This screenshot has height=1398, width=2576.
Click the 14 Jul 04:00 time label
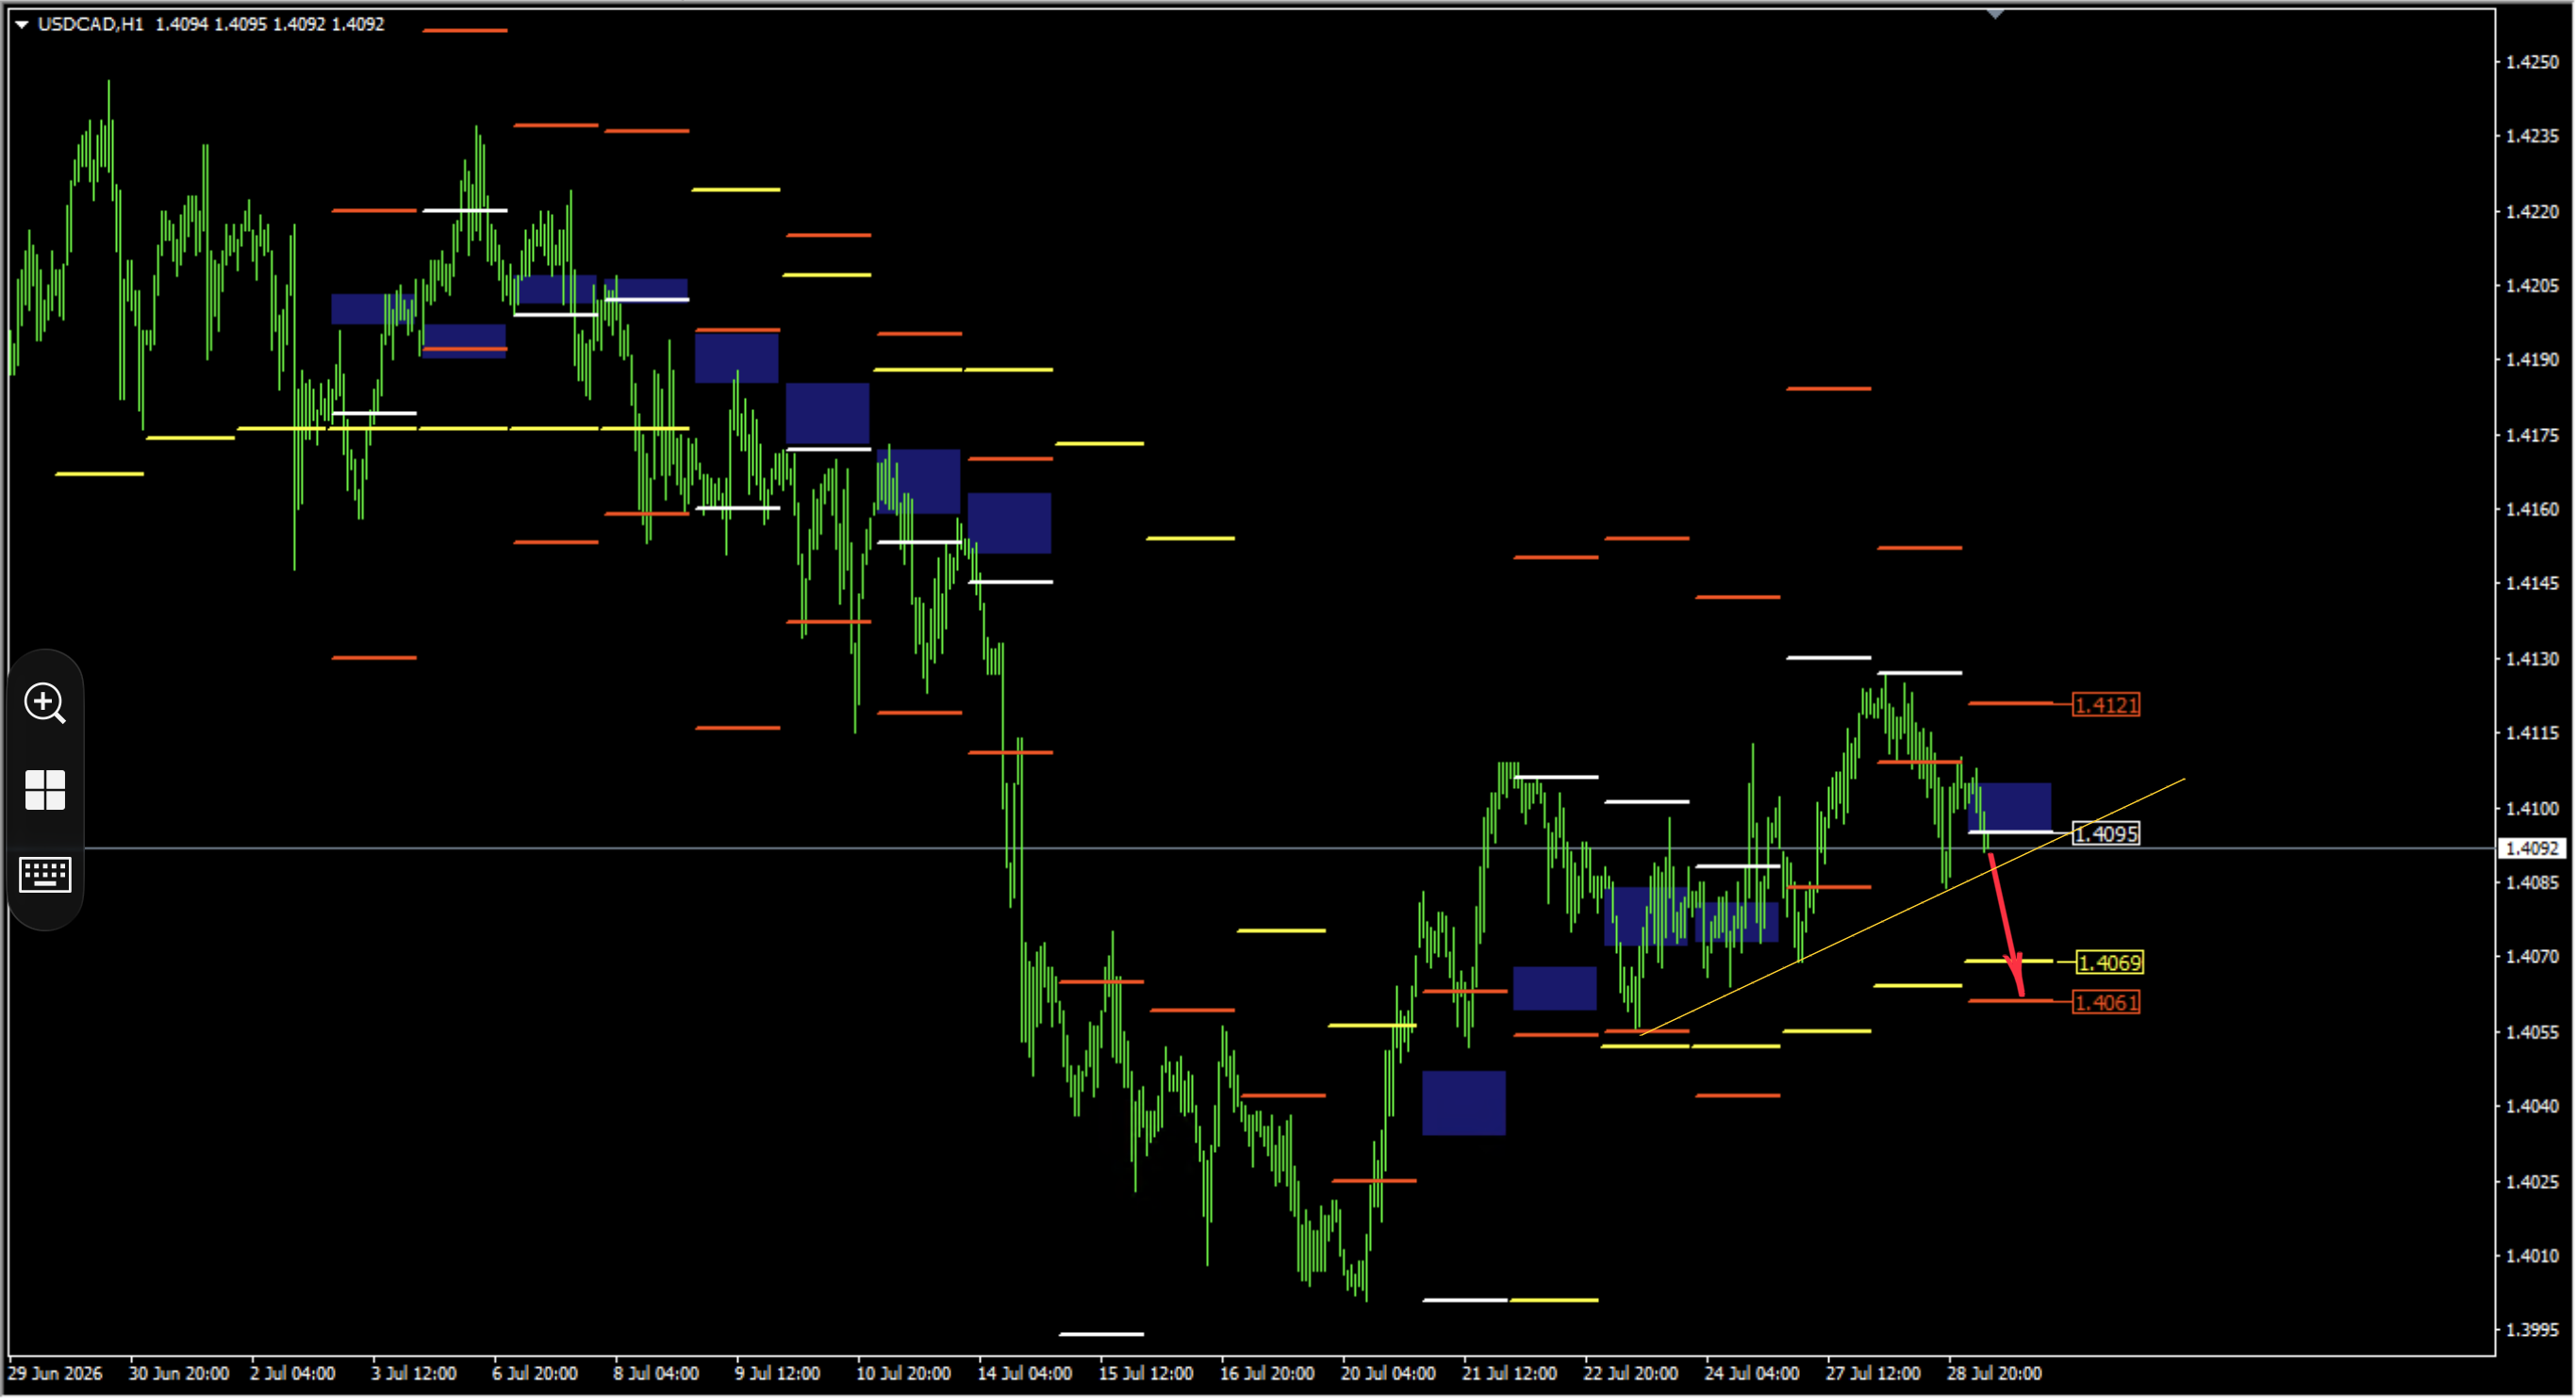tap(1024, 1374)
